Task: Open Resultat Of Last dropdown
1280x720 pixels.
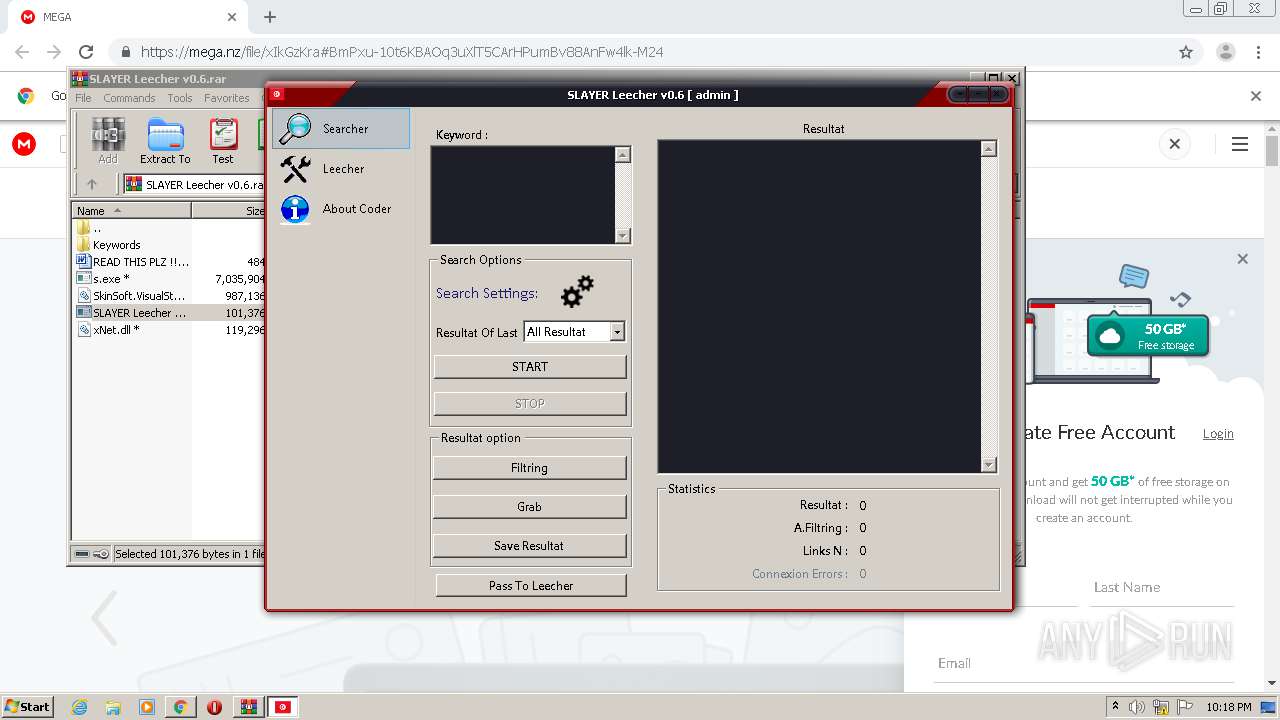Action: coord(617,332)
